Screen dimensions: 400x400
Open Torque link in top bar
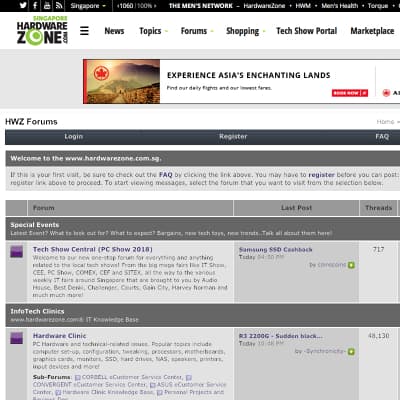378,6
